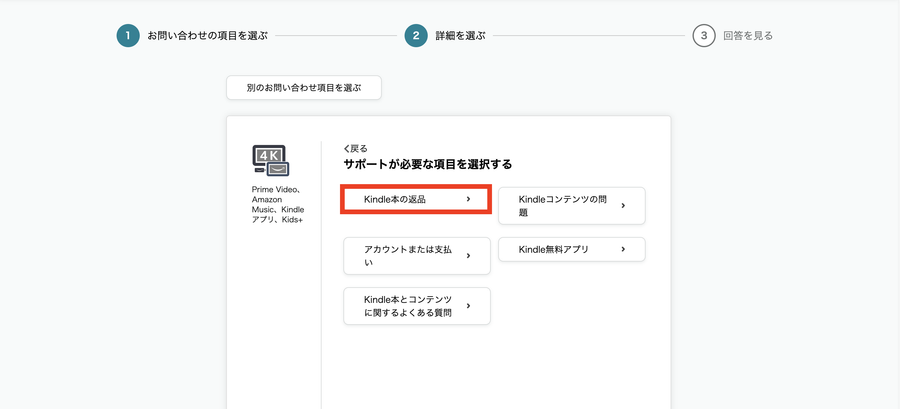
Task: Click chevron on Kindle無料アプリ
Action: pos(623,250)
